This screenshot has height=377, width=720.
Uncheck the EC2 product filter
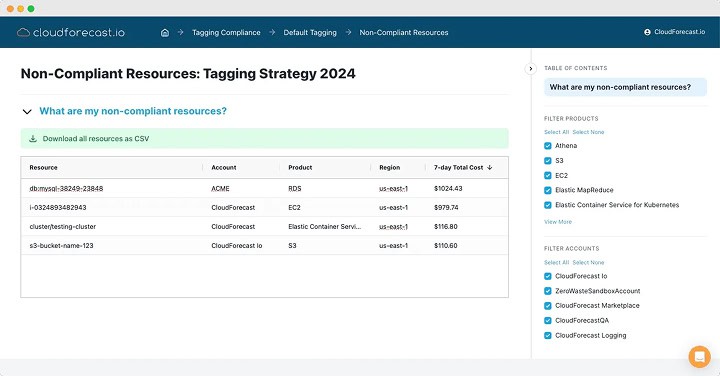click(547, 175)
